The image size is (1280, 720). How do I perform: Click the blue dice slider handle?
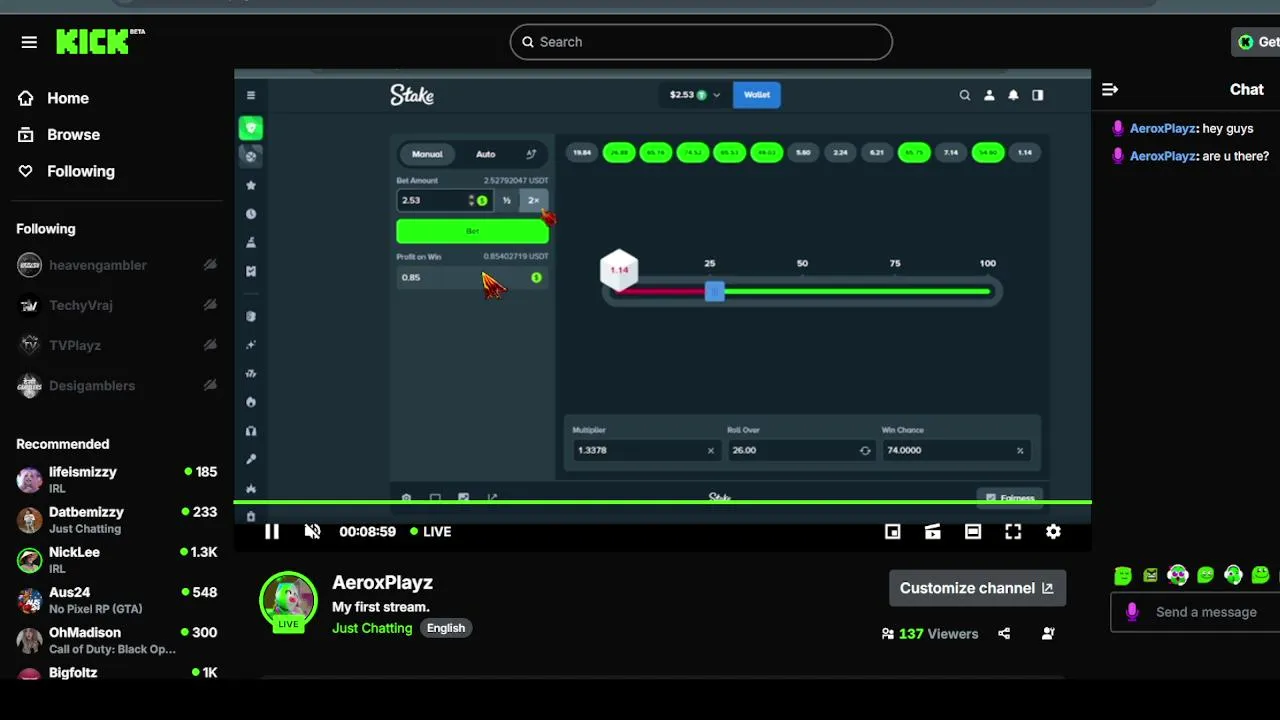pyautogui.click(x=714, y=291)
